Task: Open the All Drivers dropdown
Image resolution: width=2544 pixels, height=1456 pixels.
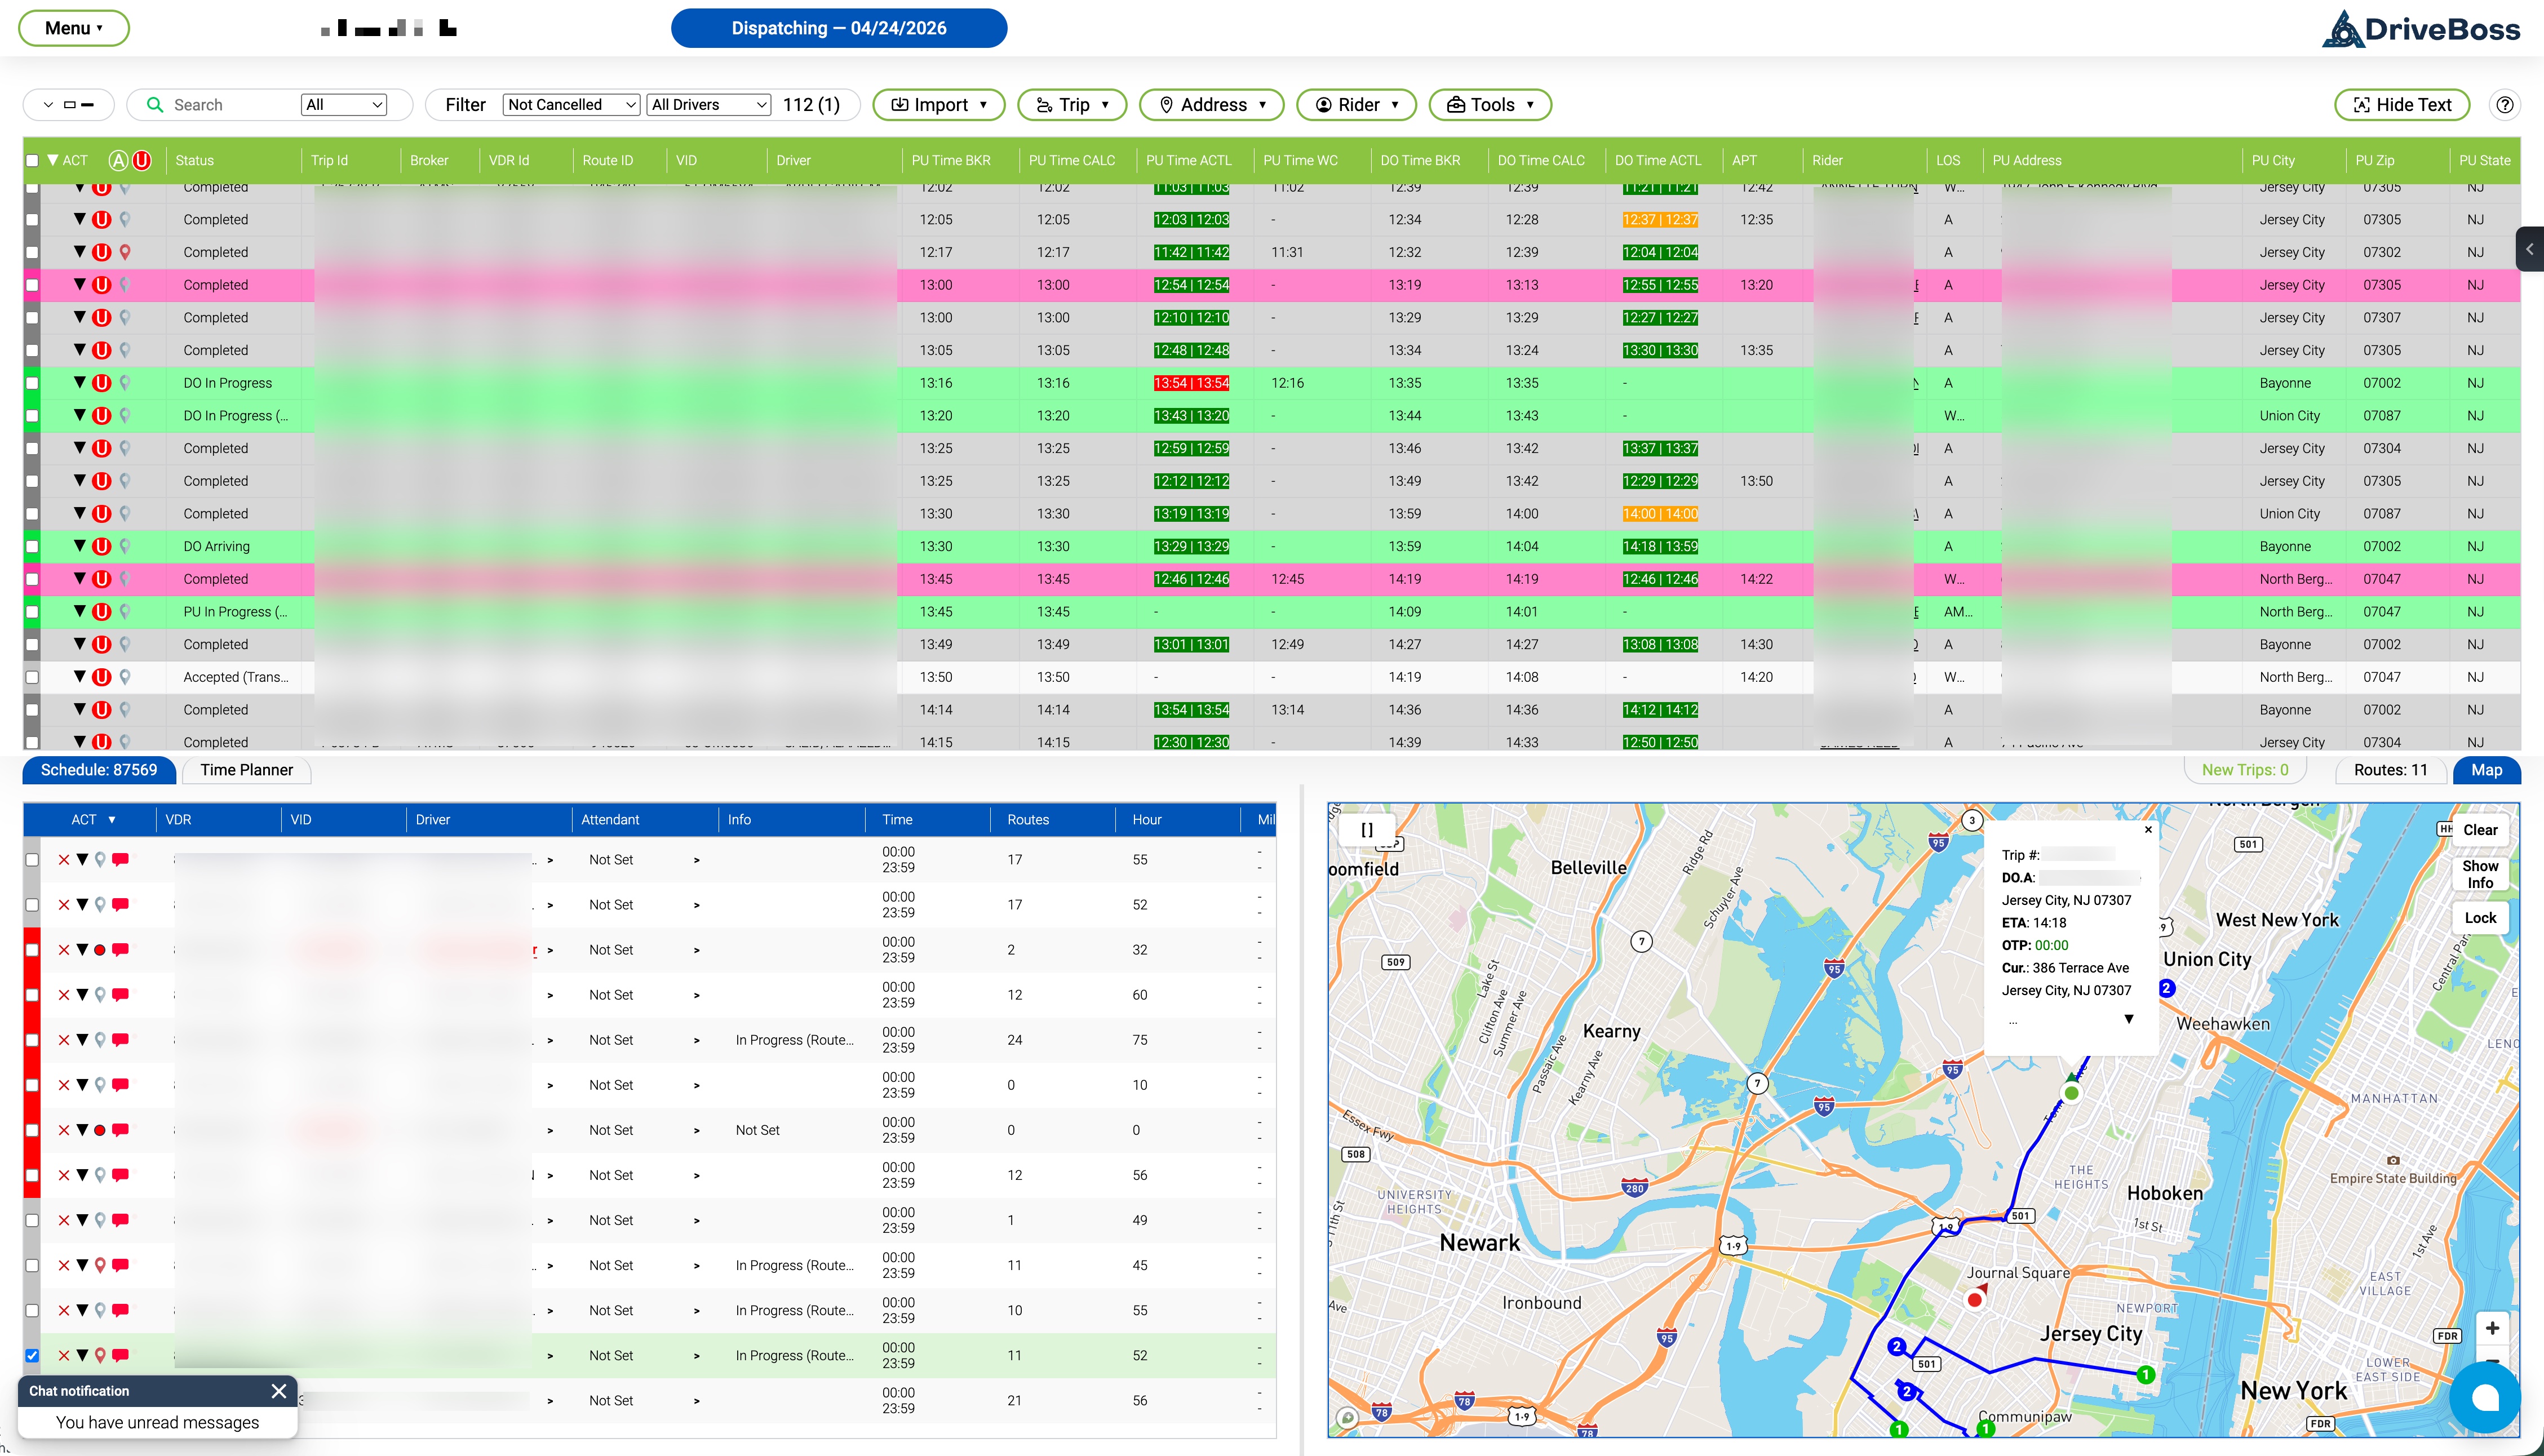Action: [708, 105]
